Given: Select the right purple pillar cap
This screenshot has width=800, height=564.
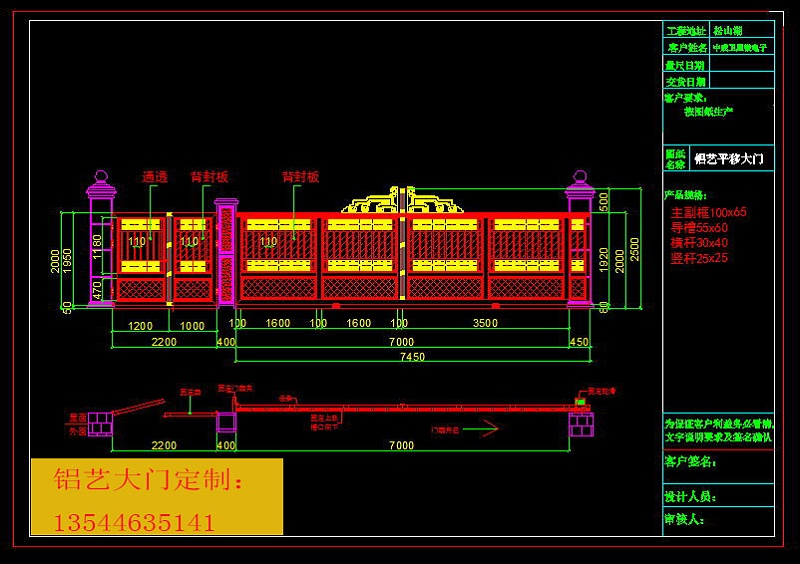Looking at the screenshot, I should click(579, 184).
